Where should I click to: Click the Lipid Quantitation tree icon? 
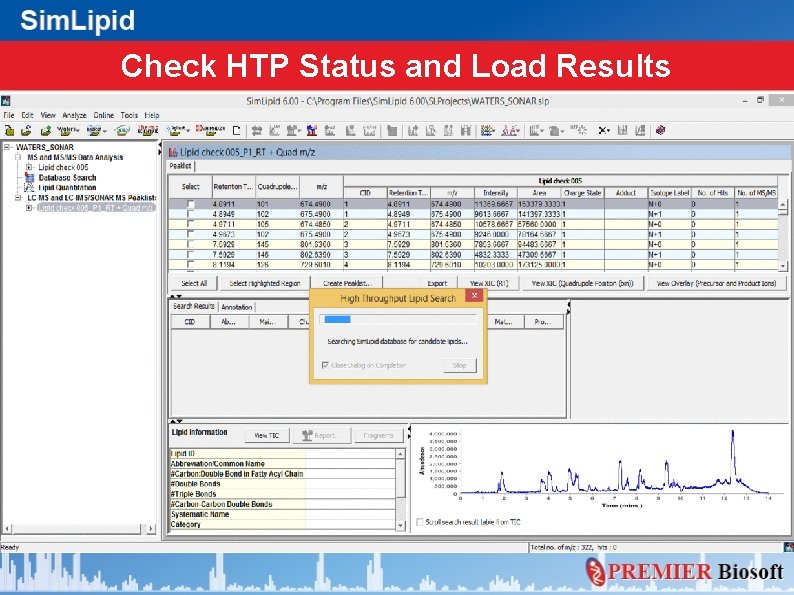[29, 188]
